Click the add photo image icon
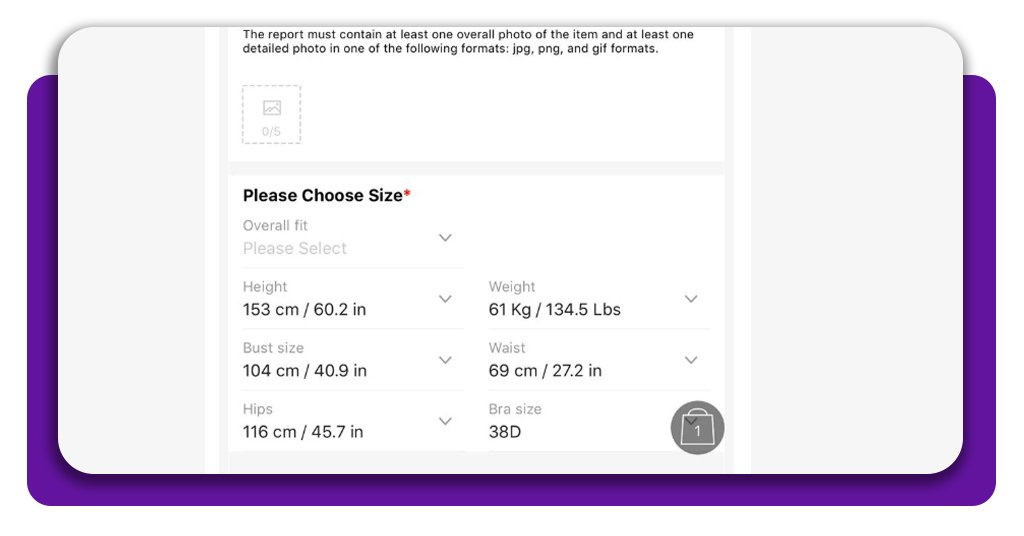Image resolution: width=1024 pixels, height=536 pixels. point(271,108)
